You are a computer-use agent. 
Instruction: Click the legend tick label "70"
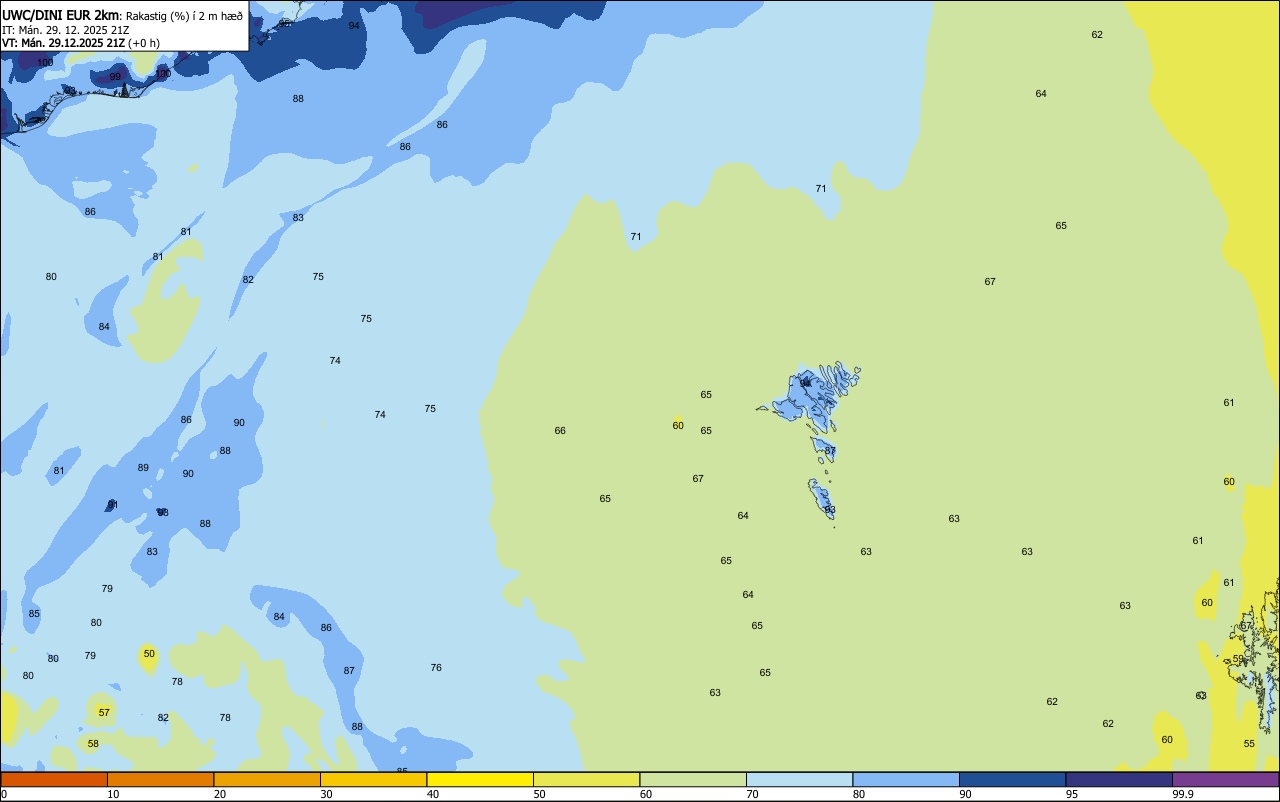[752, 794]
